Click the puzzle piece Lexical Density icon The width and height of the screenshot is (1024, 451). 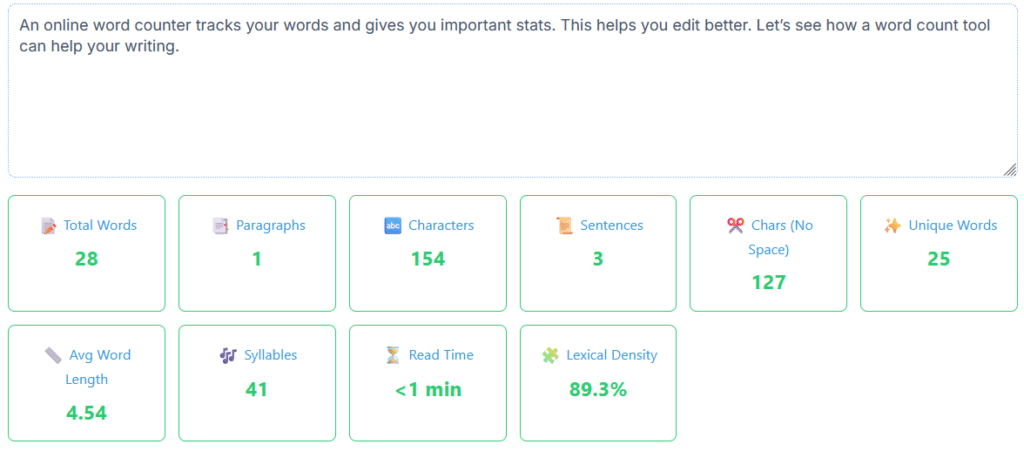coord(550,356)
